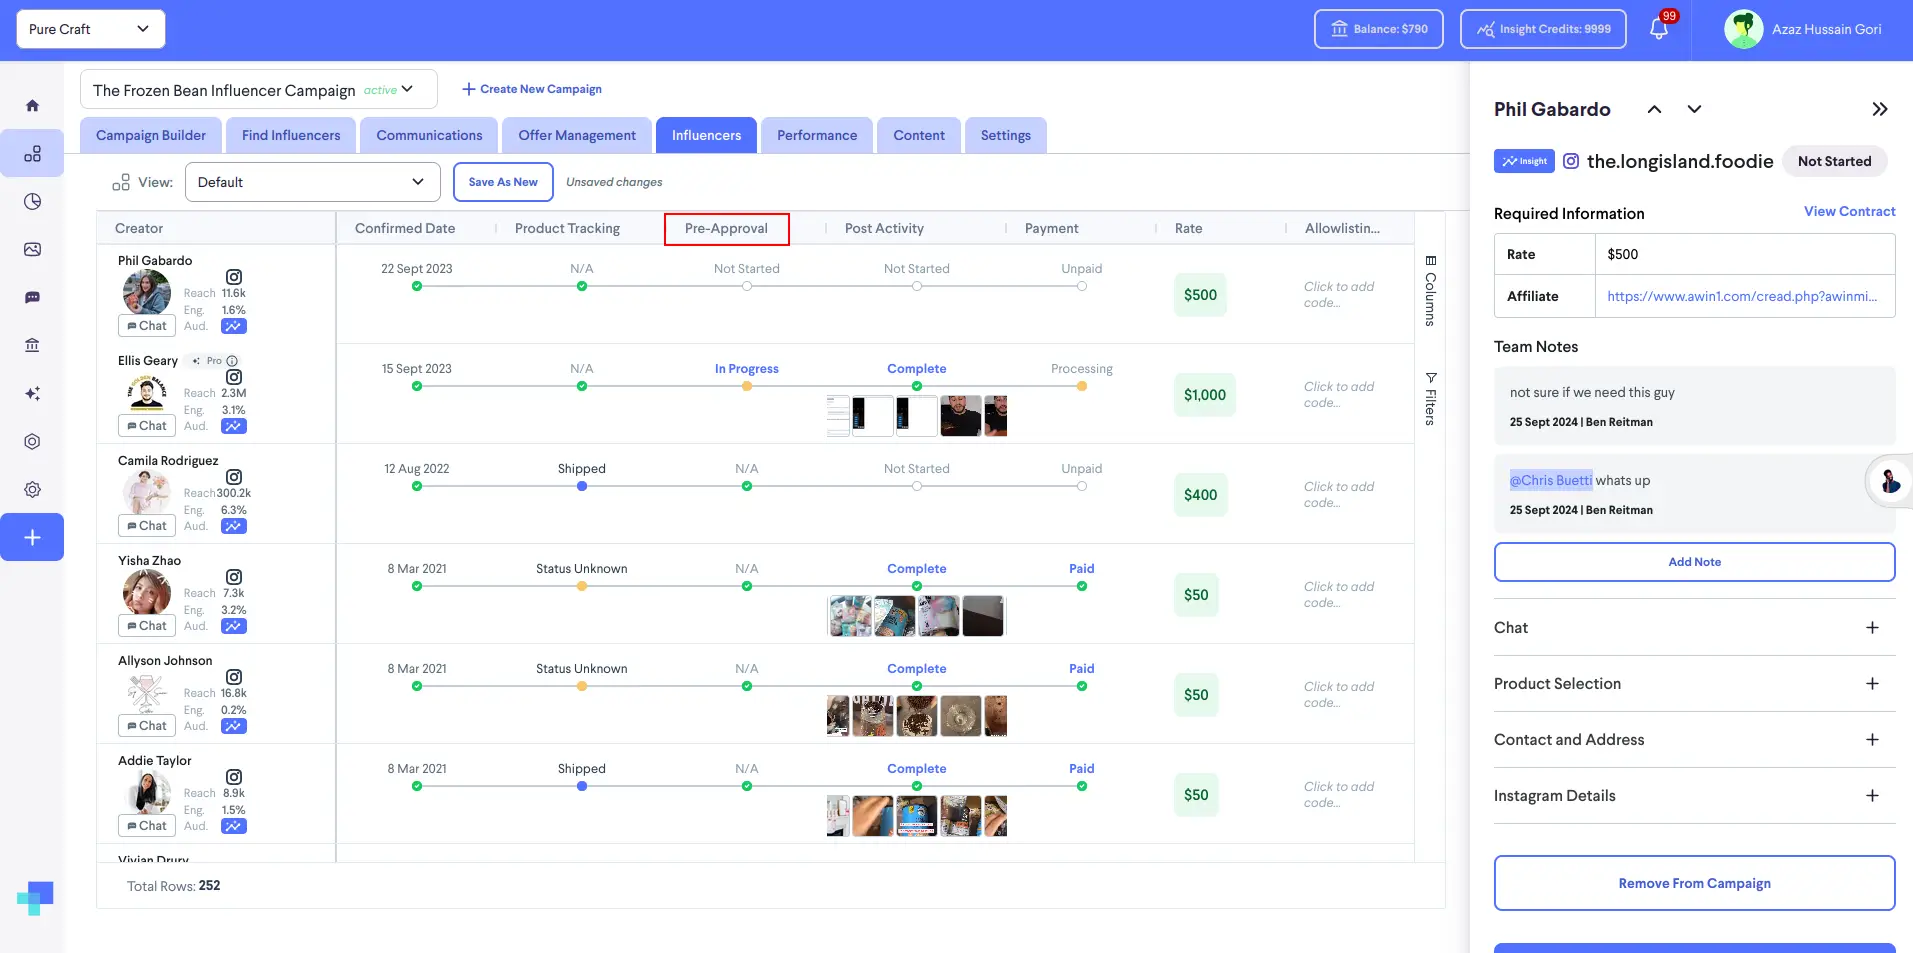Go to next creator with down chevron

(x=1694, y=109)
